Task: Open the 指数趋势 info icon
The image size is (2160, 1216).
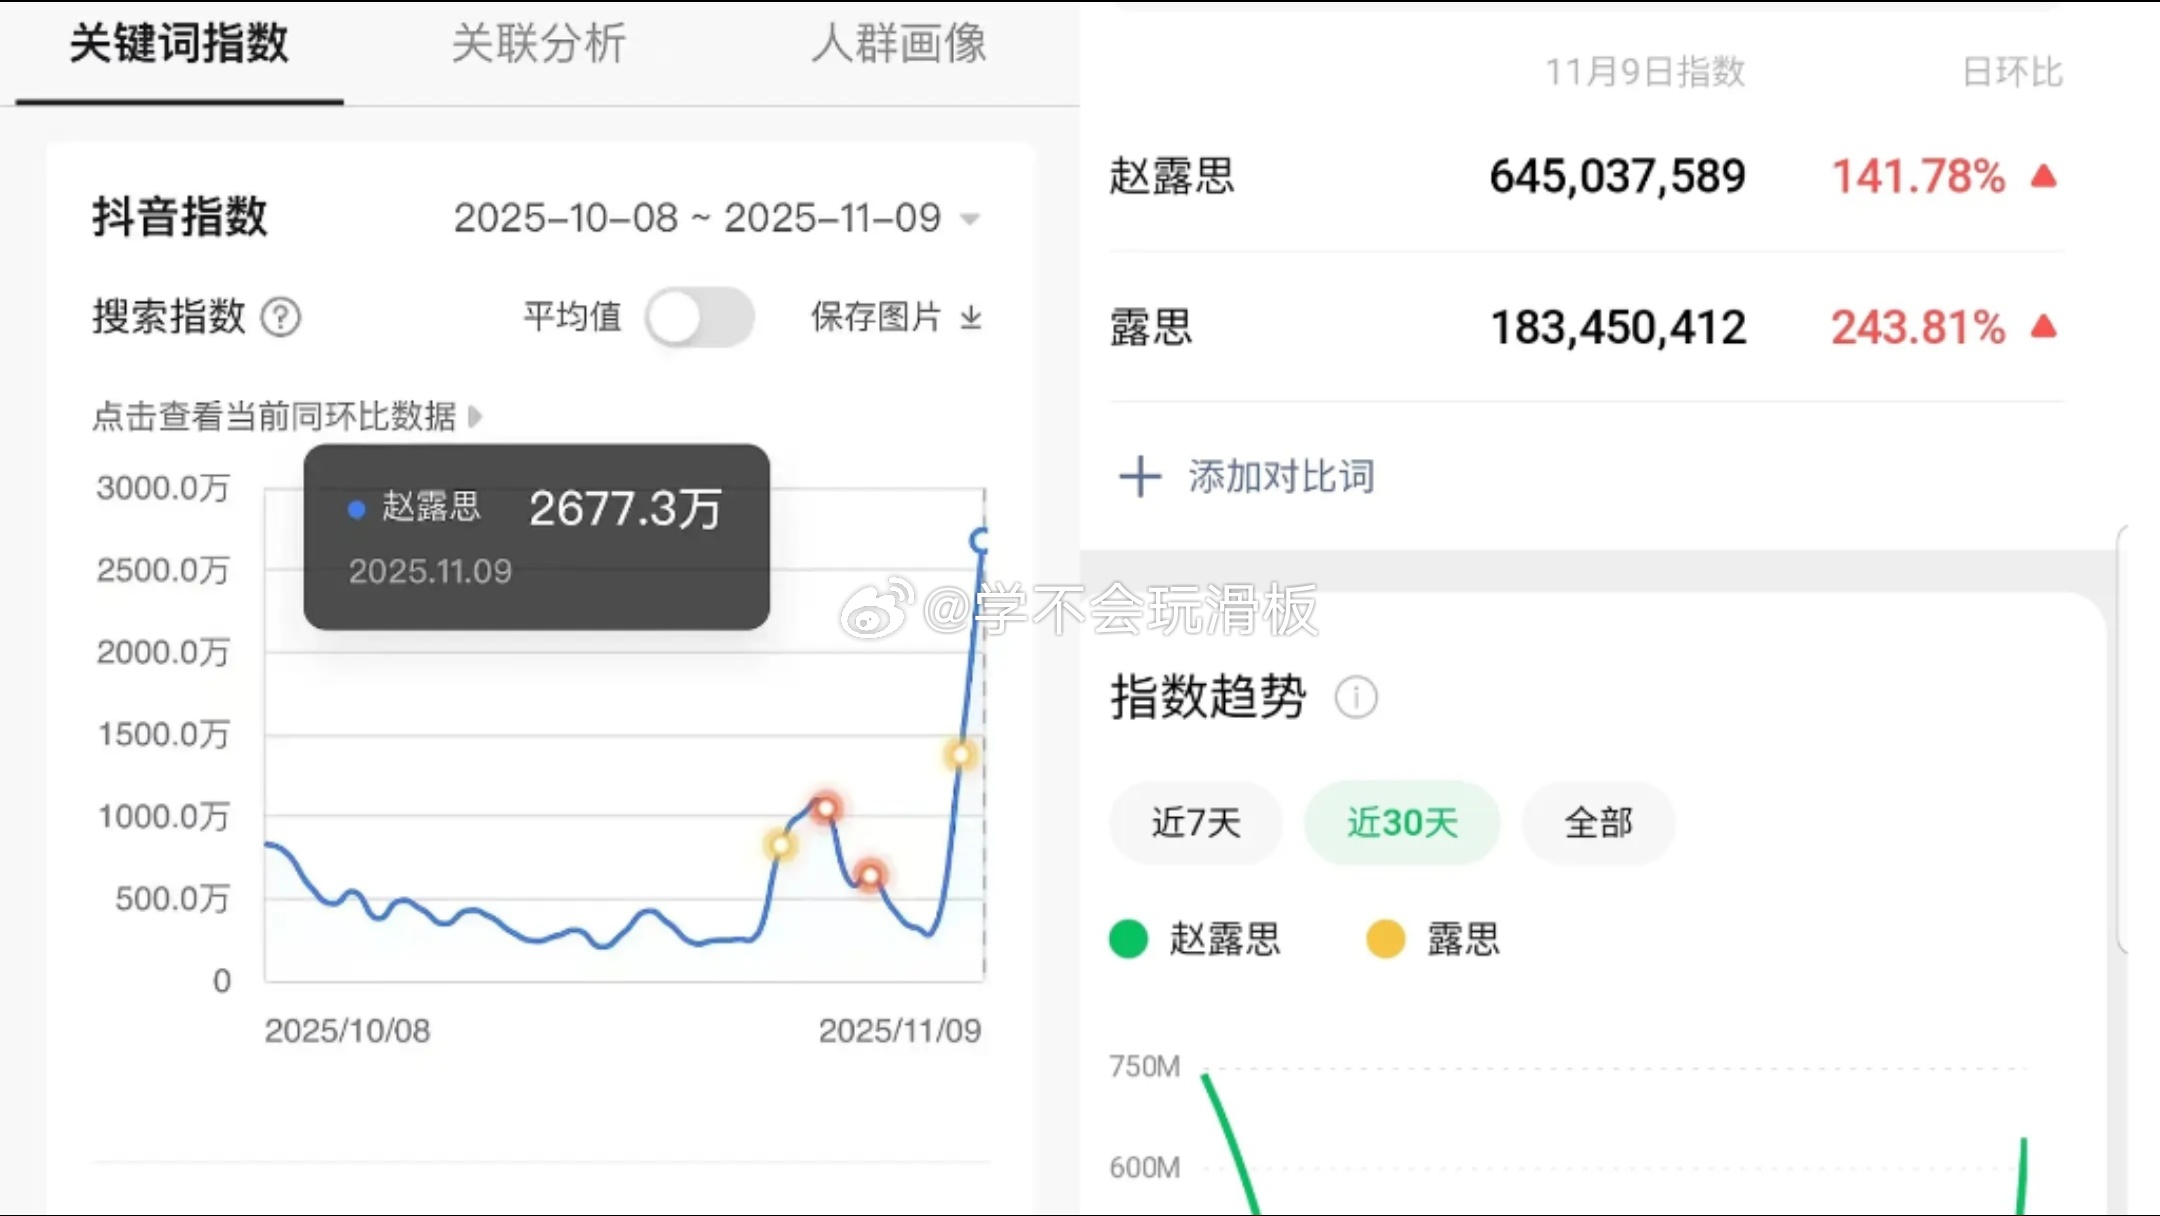Action: pos(1357,697)
